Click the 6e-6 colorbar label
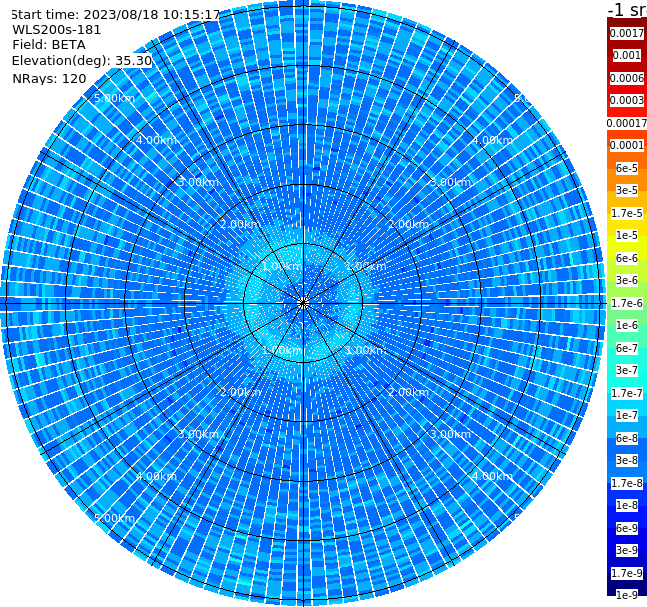Image resolution: width=647 pixels, height=607 pixels. (x=627, y=258)
